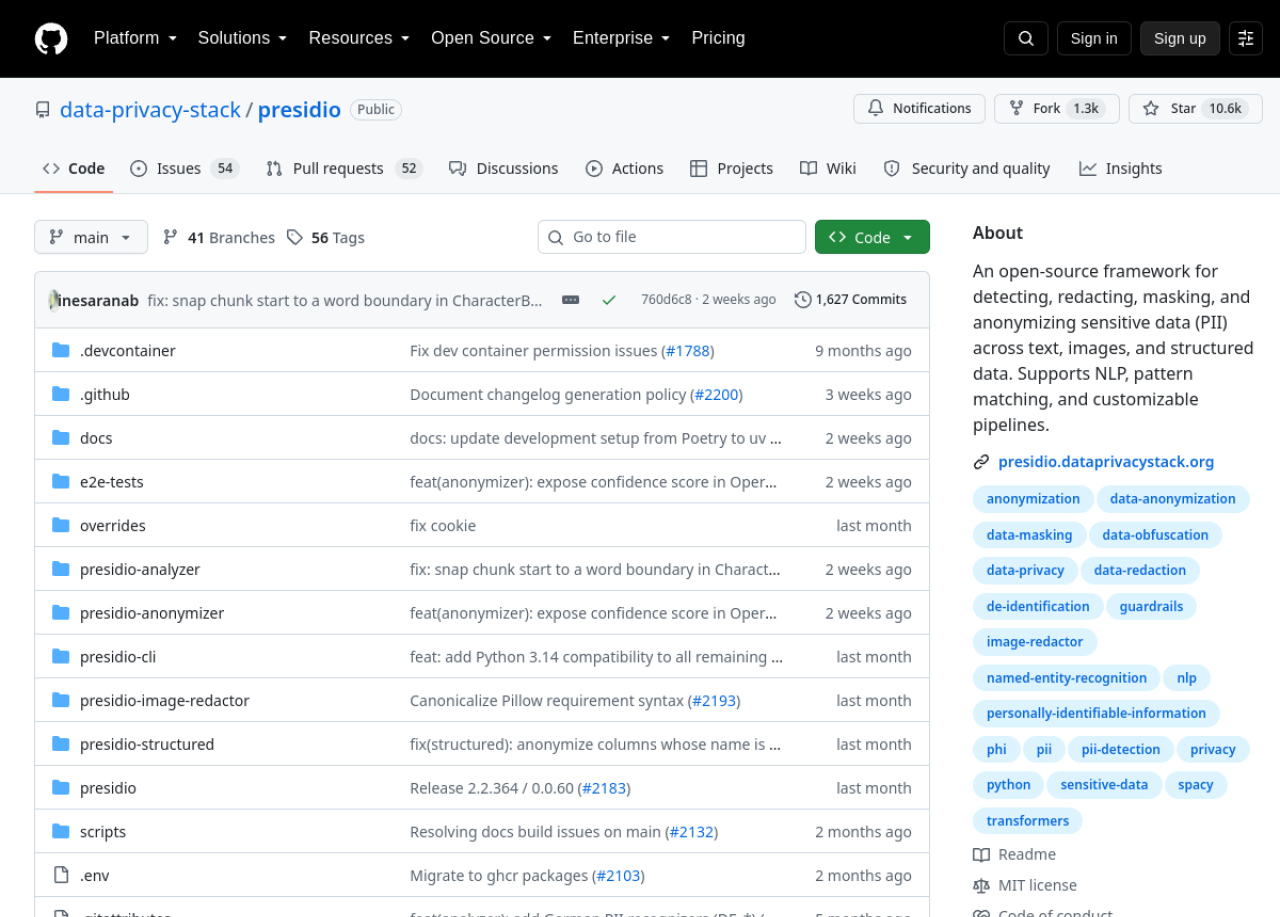Open the appearance settings icon in header

pyautogui.click(x=1246, y=38)
